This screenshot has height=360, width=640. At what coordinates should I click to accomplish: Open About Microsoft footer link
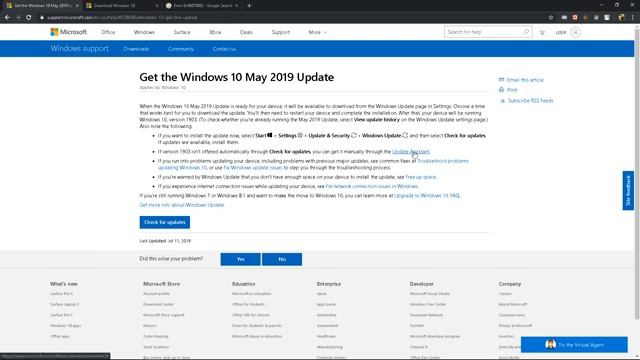(x=513, y=304)
